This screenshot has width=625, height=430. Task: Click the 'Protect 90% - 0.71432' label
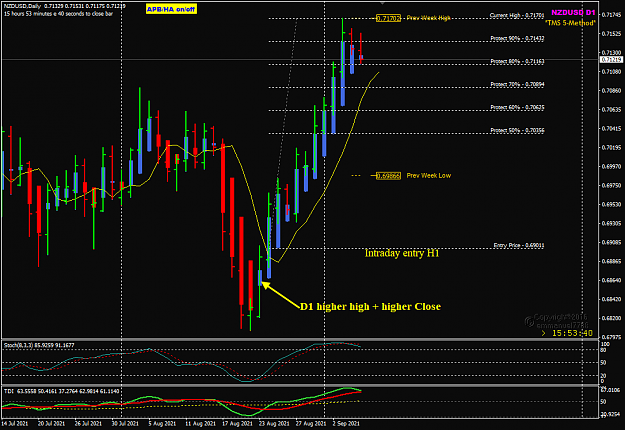click(x=517, y=38)
